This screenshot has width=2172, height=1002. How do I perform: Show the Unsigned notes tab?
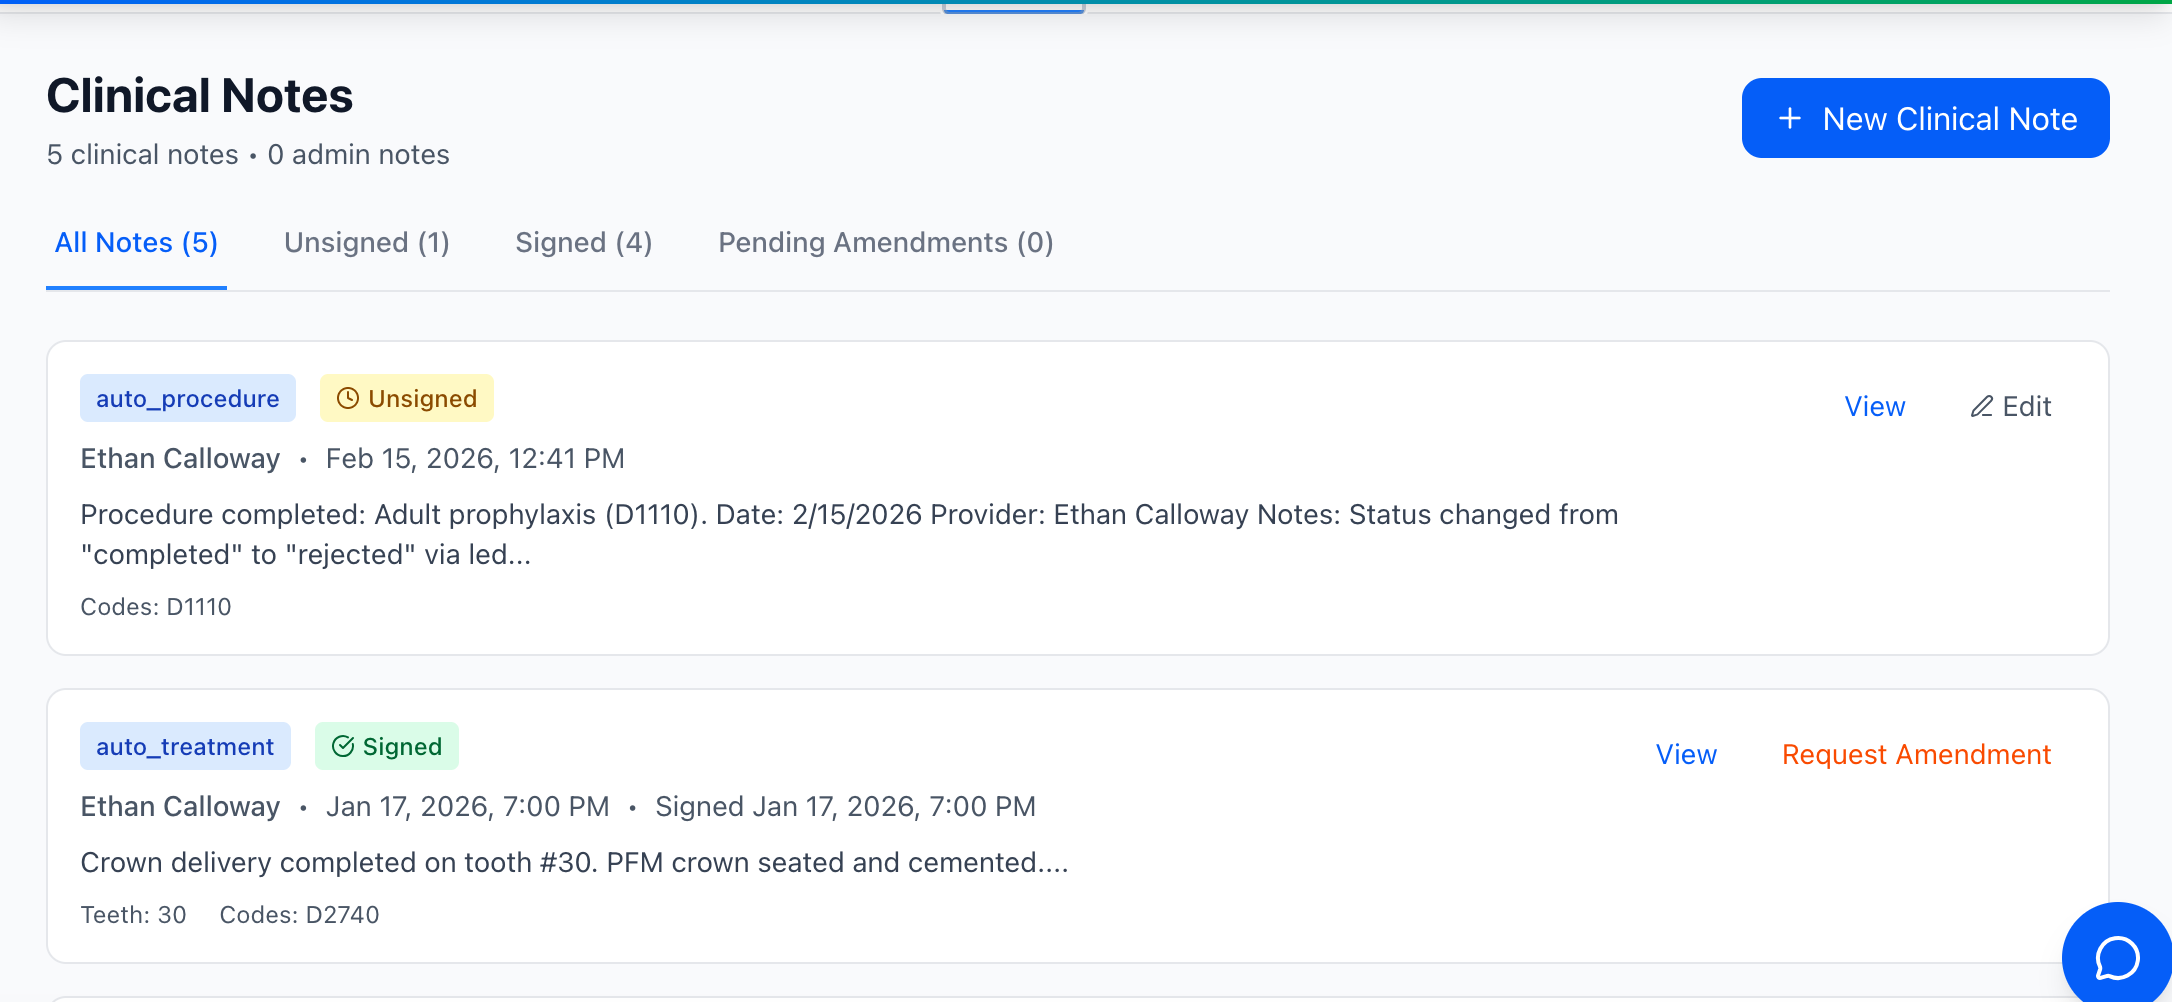click(x=366, y=243)
